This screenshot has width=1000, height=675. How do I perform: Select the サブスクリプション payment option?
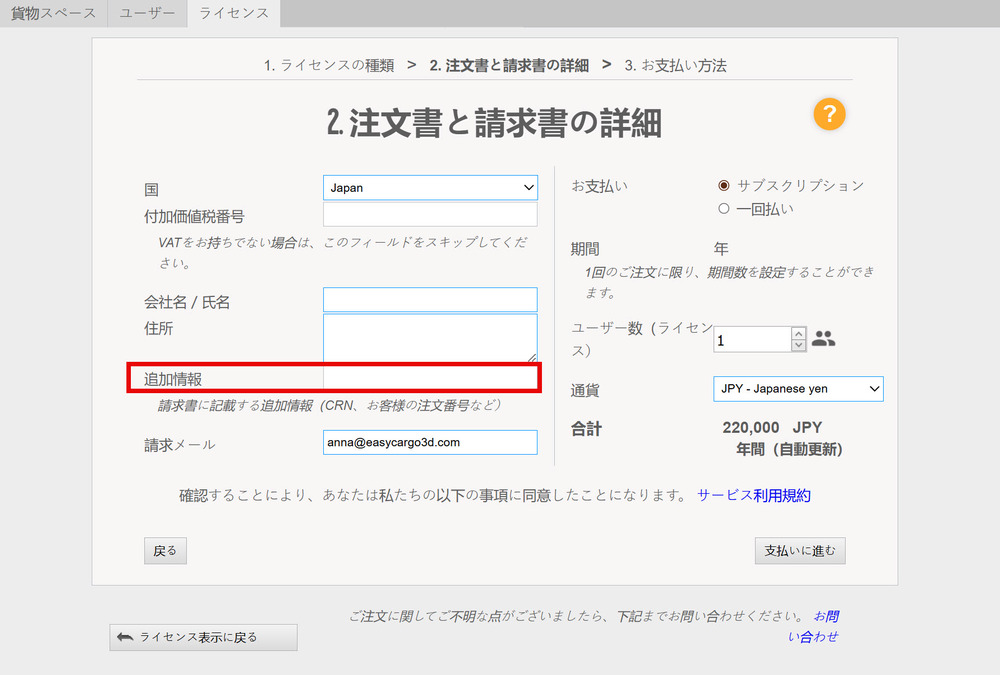point(724,185)
